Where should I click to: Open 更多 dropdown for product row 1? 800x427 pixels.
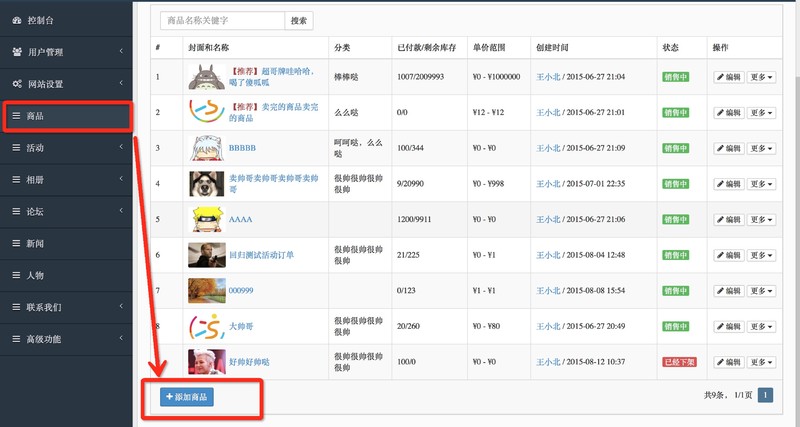(762, 77)
